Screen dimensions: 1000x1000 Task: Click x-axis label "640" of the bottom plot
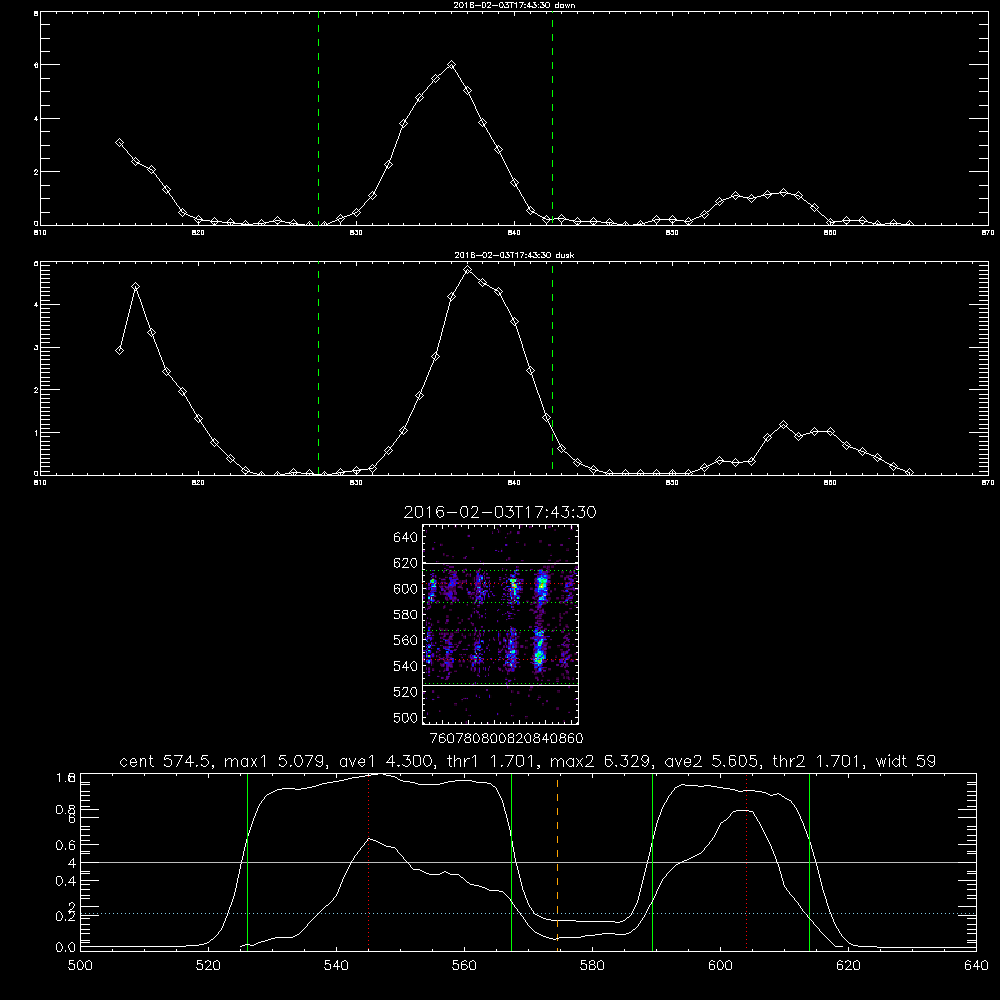(x=976, y=966)
